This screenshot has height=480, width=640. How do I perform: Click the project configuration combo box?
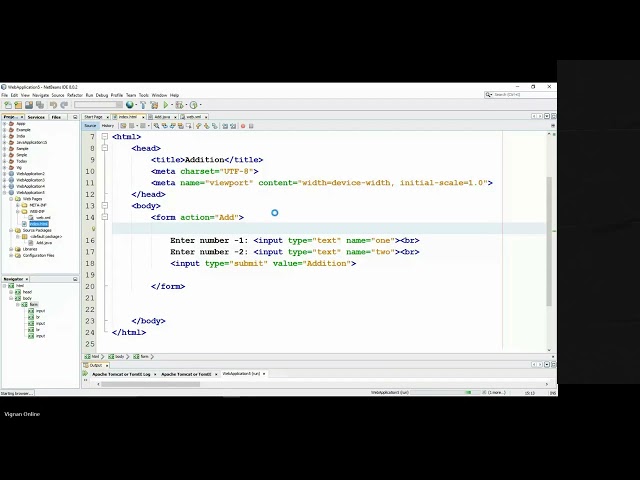click(99, 105)
